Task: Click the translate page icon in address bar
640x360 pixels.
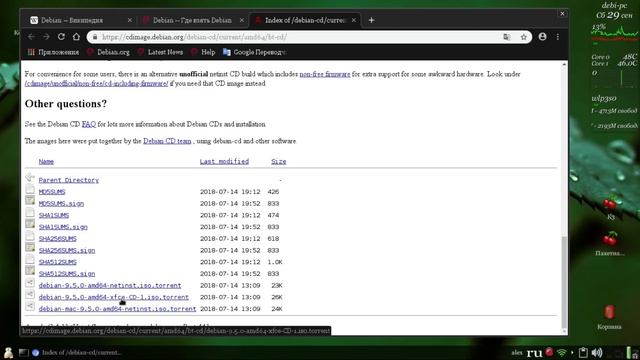Action: coord(507,37)
